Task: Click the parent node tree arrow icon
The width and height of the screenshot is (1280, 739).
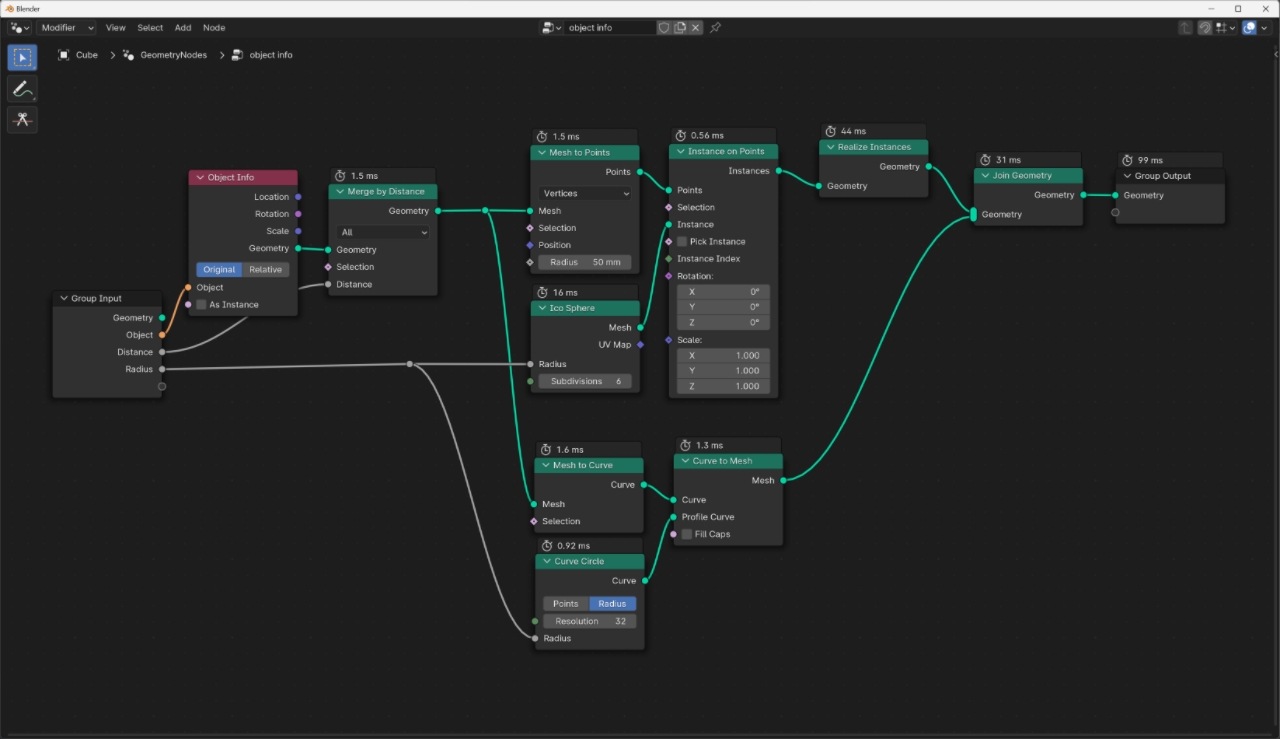Action: [x=1186, y=28]
